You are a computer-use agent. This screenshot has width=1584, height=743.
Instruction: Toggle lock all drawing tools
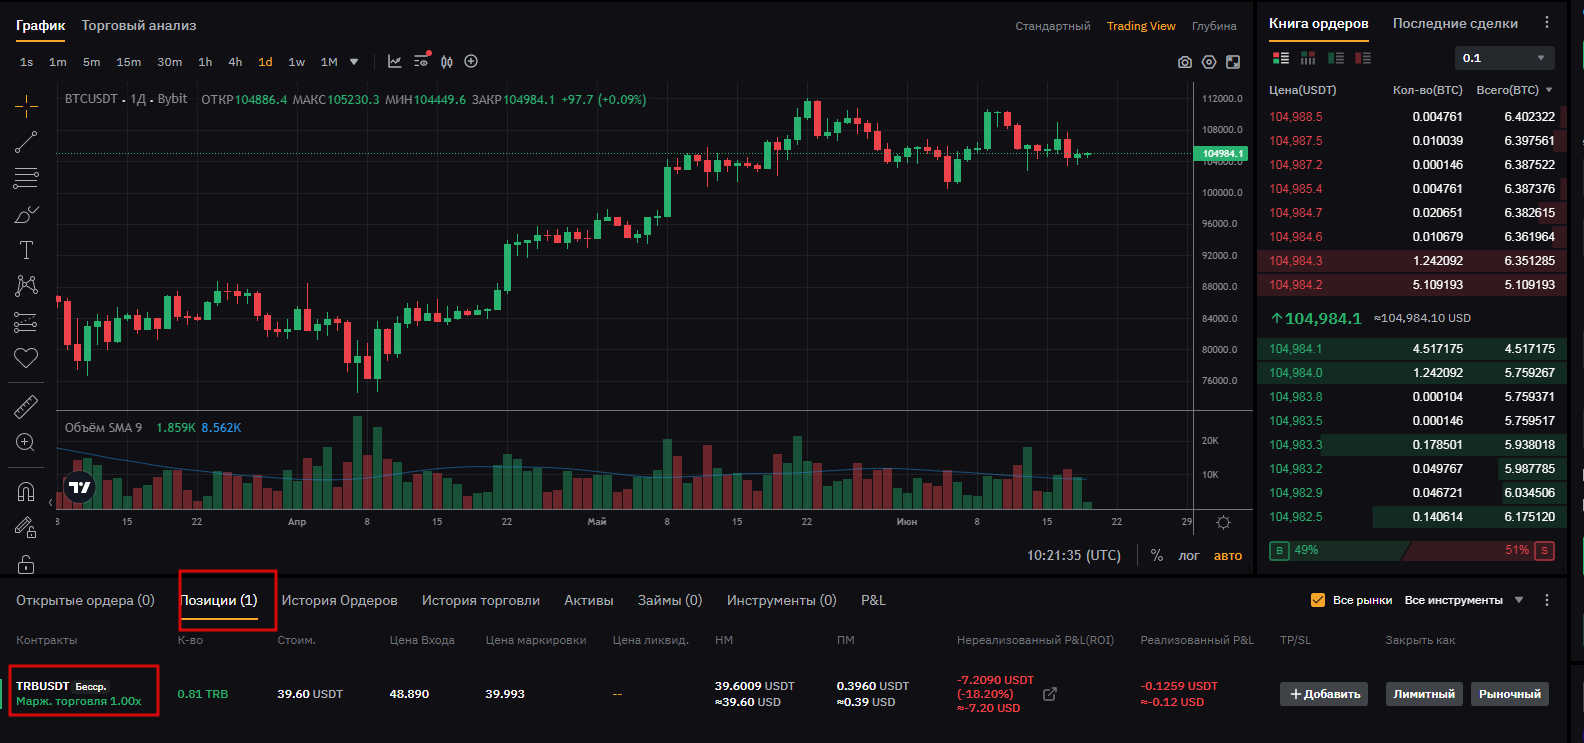[27, 564]
